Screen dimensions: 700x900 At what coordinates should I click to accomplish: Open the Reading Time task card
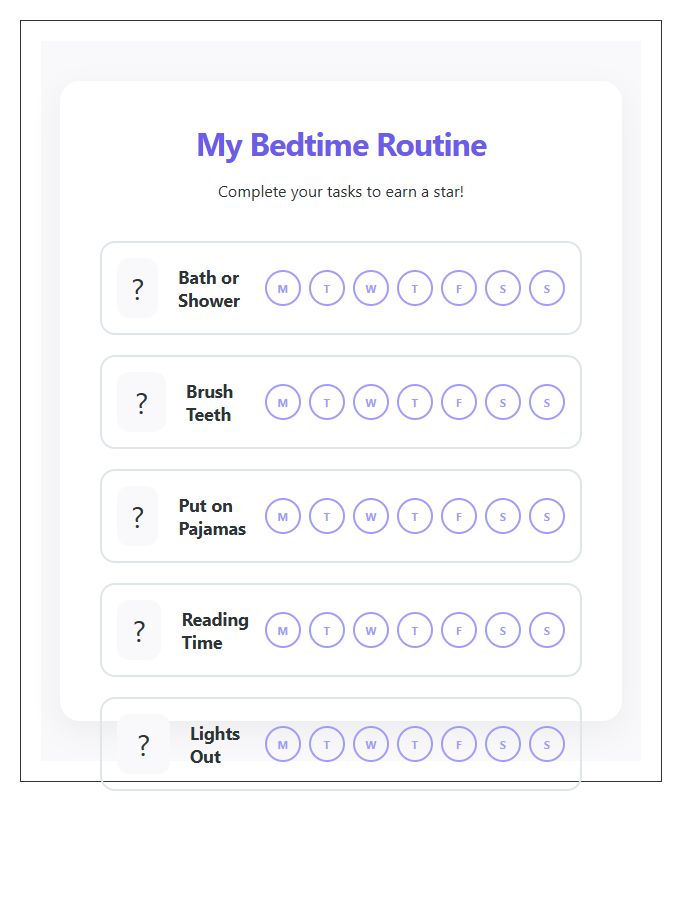pos(341,630)
